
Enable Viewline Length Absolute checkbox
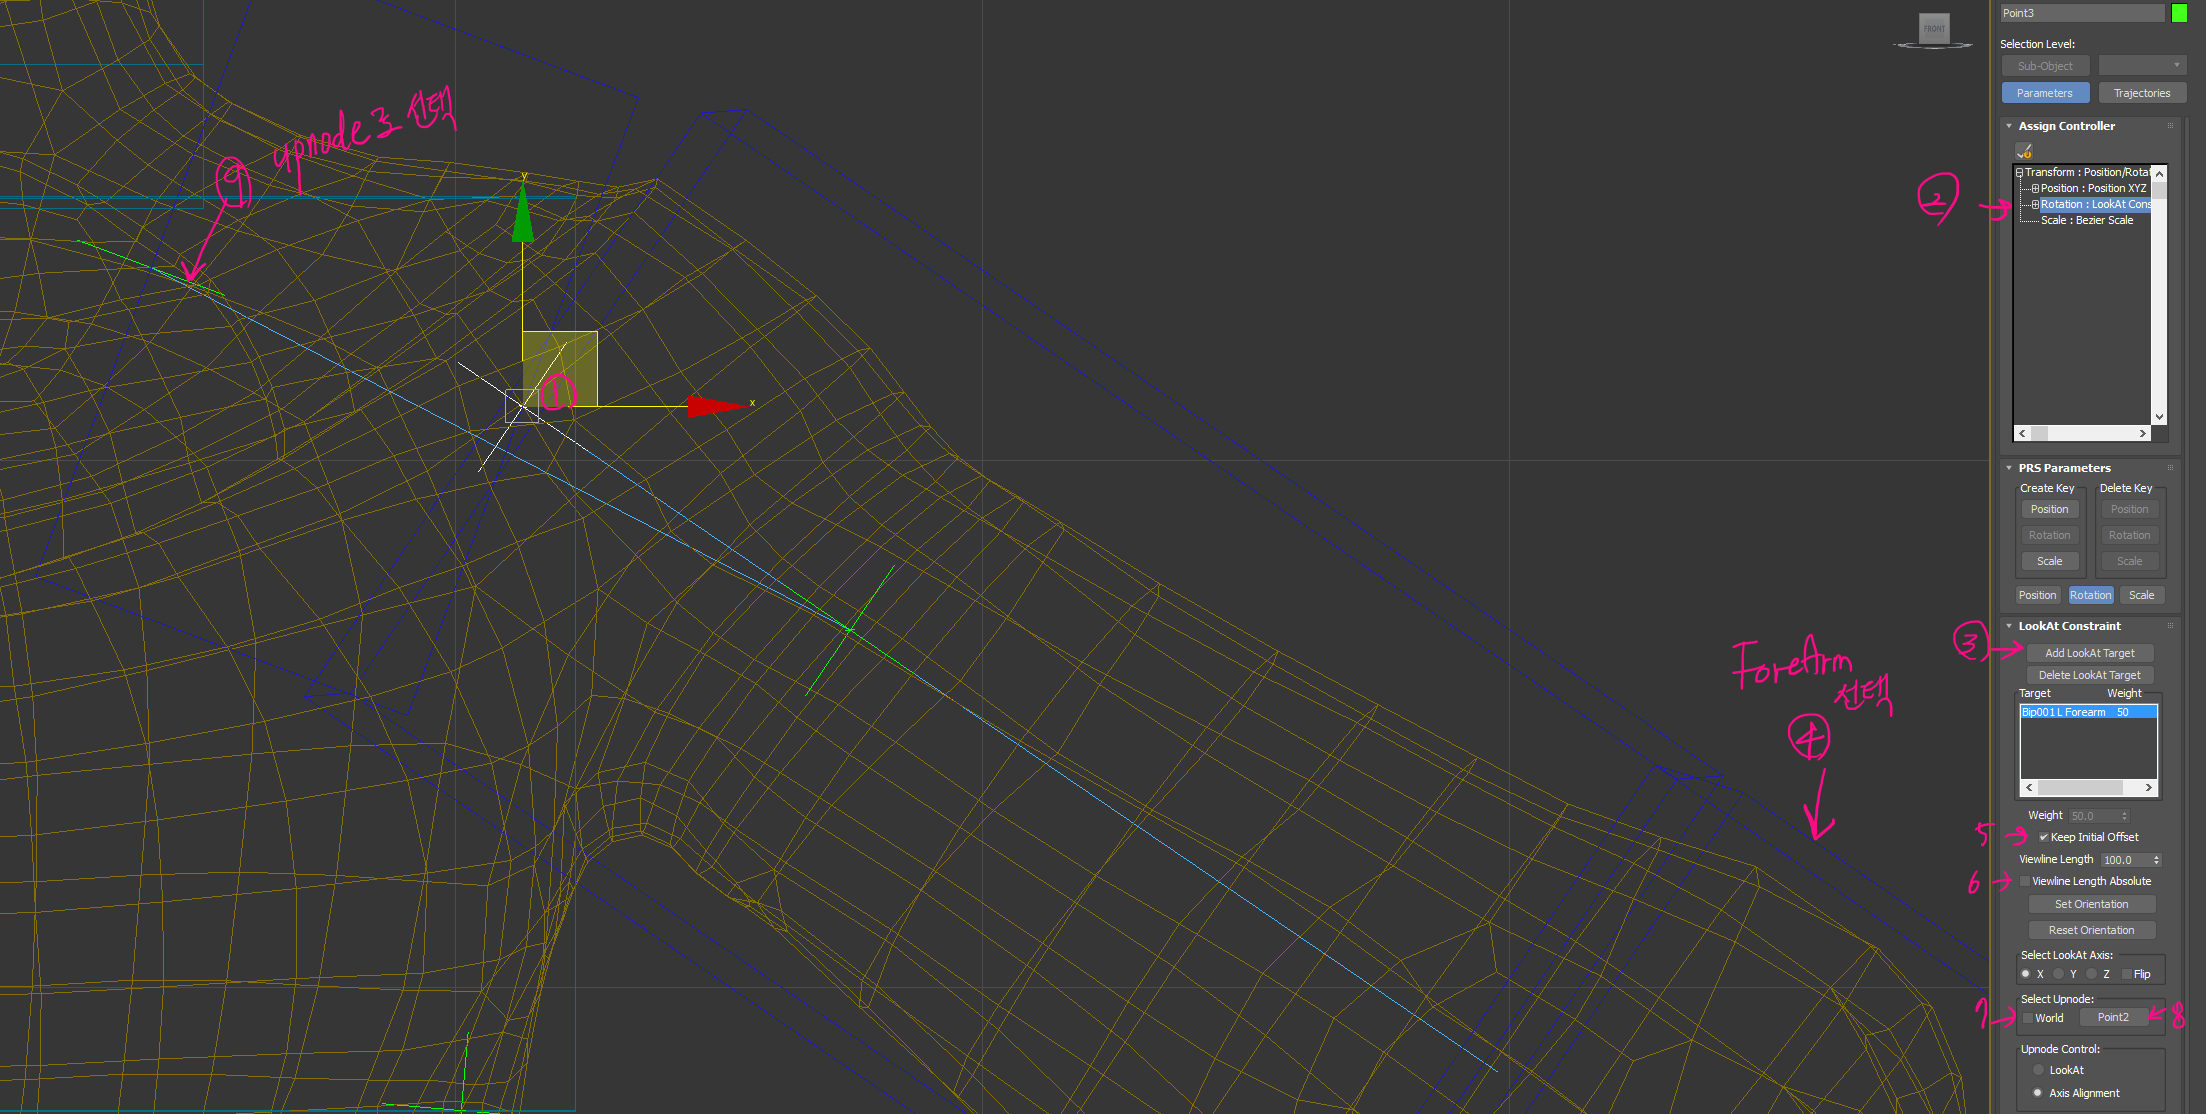click(x=2025, y=881)
